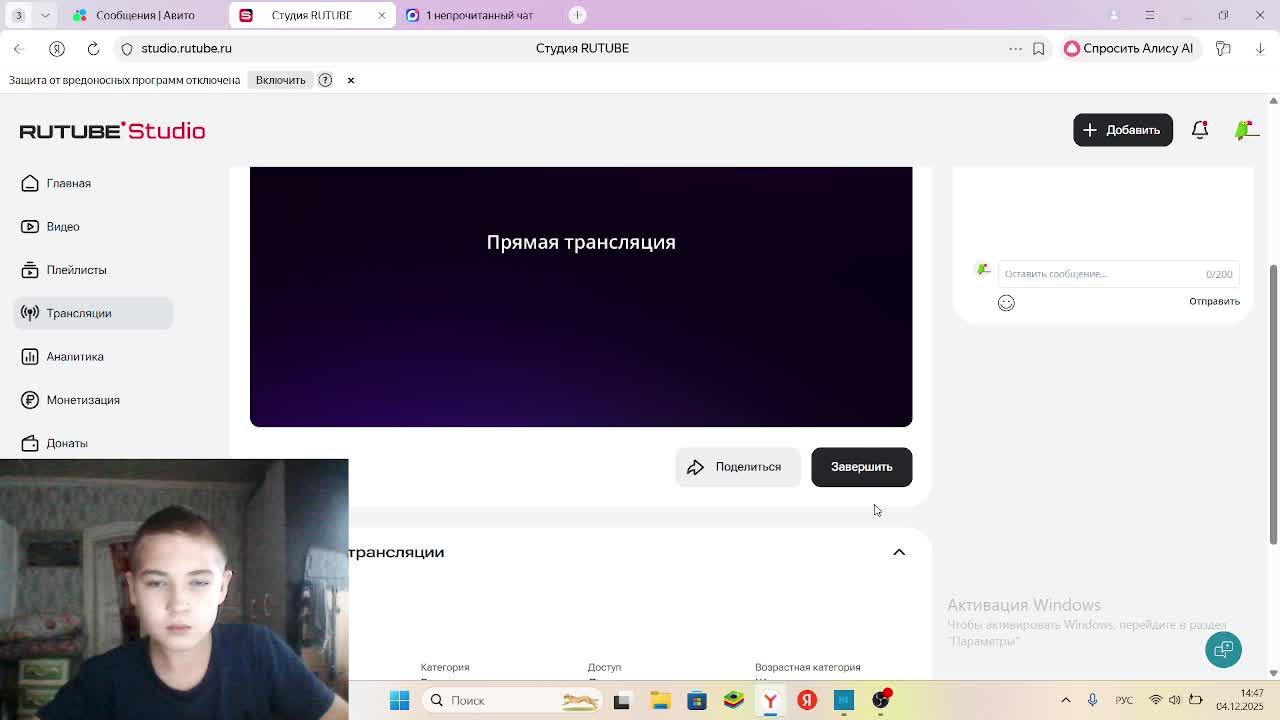Open Windows Start menu
The width and height of the screenshot is (1280, 720).
(399, 700)
